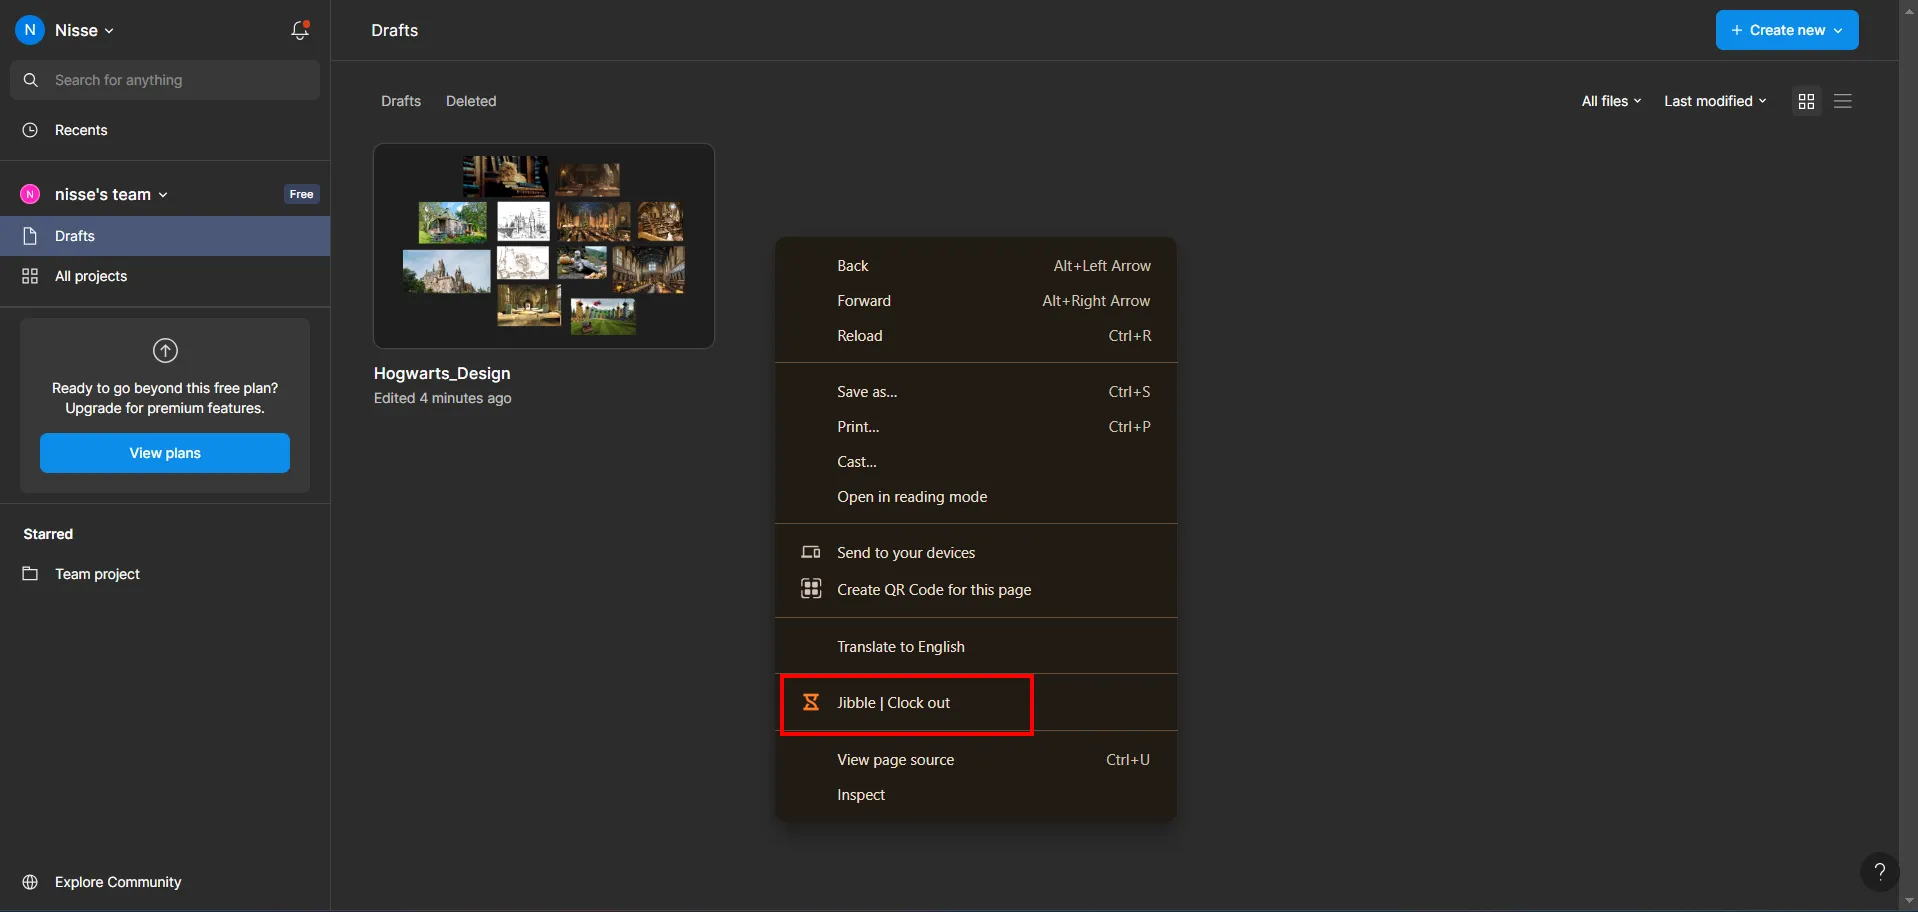Expand the Nisse account dropdown
The height and width of the screenshot is (912, 1918).
84,31
